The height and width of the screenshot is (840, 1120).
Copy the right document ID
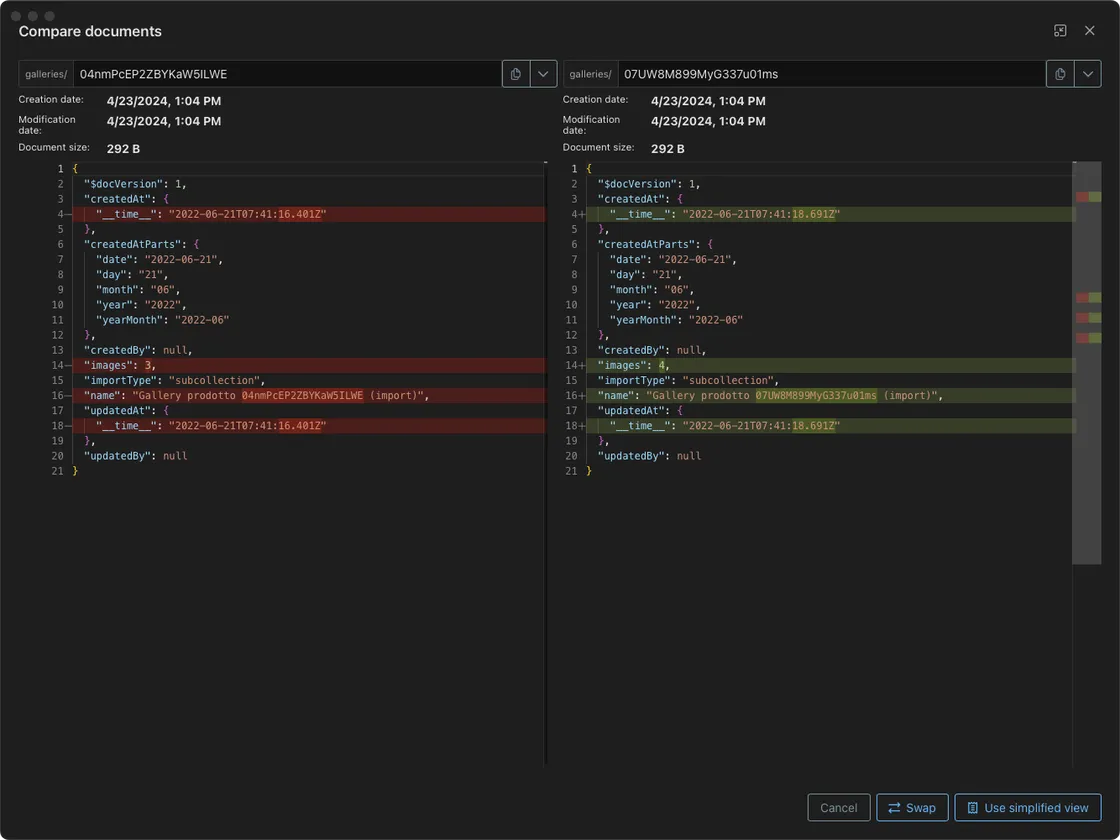tap(1060, 74)
